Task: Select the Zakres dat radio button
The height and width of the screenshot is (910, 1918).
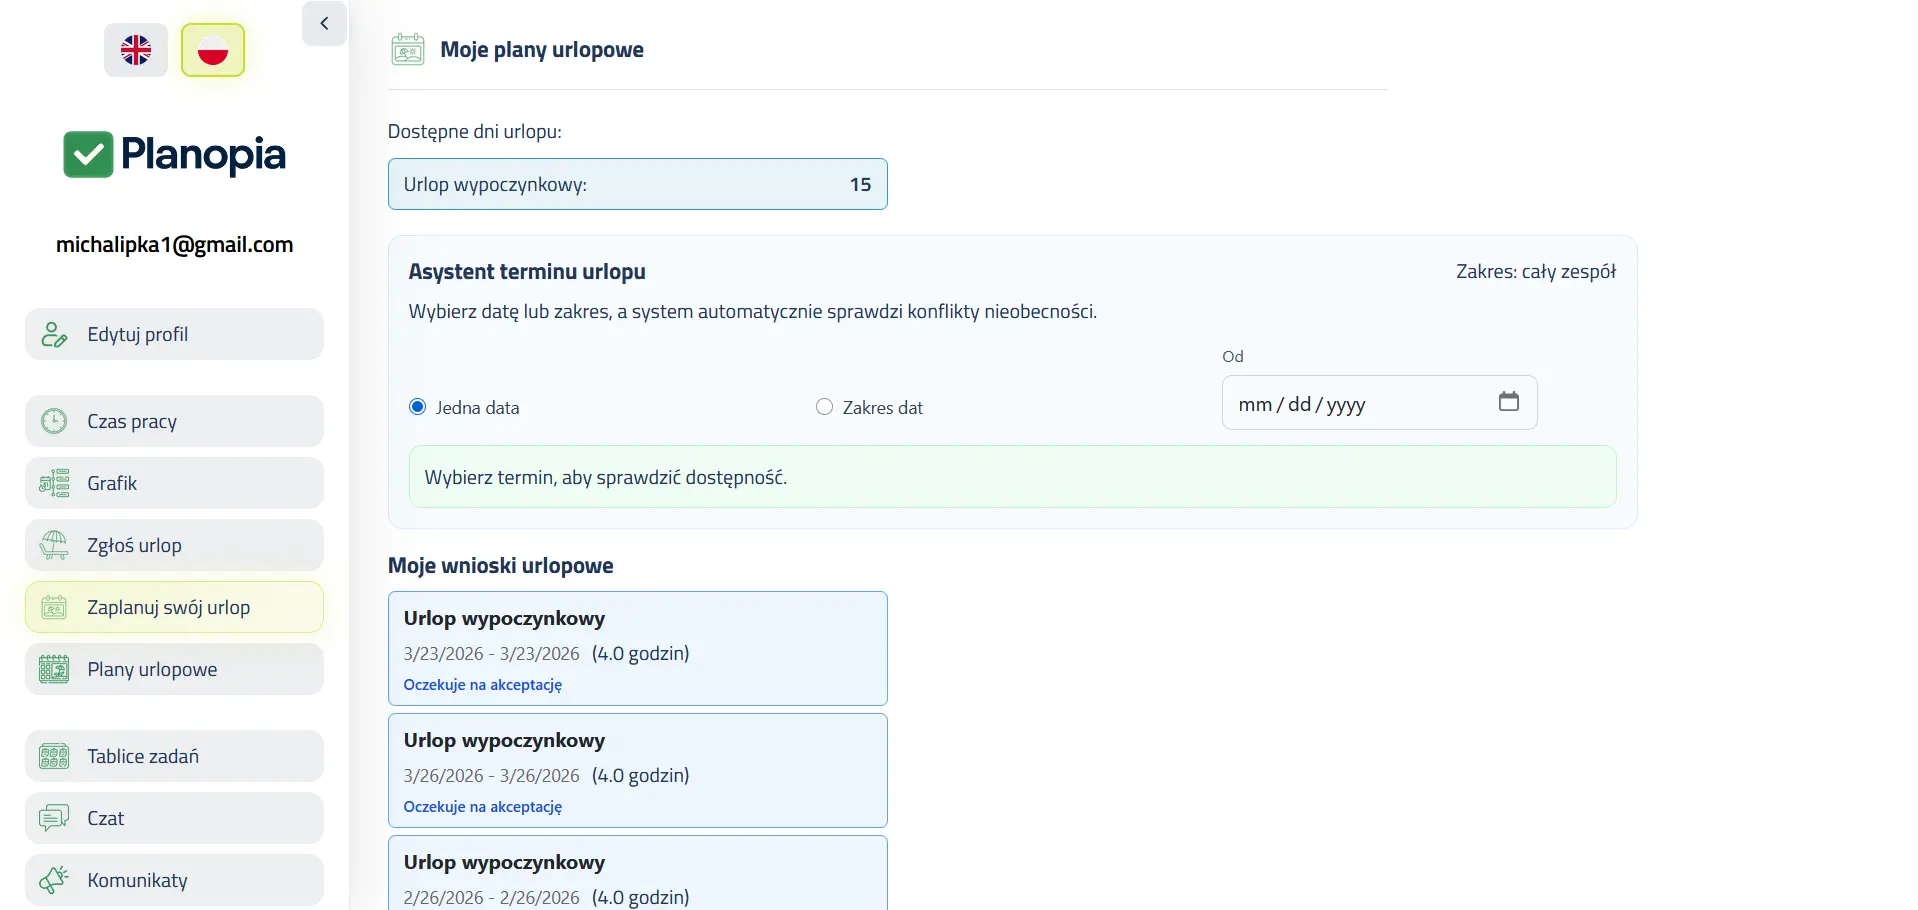Action: coord(824,407)
